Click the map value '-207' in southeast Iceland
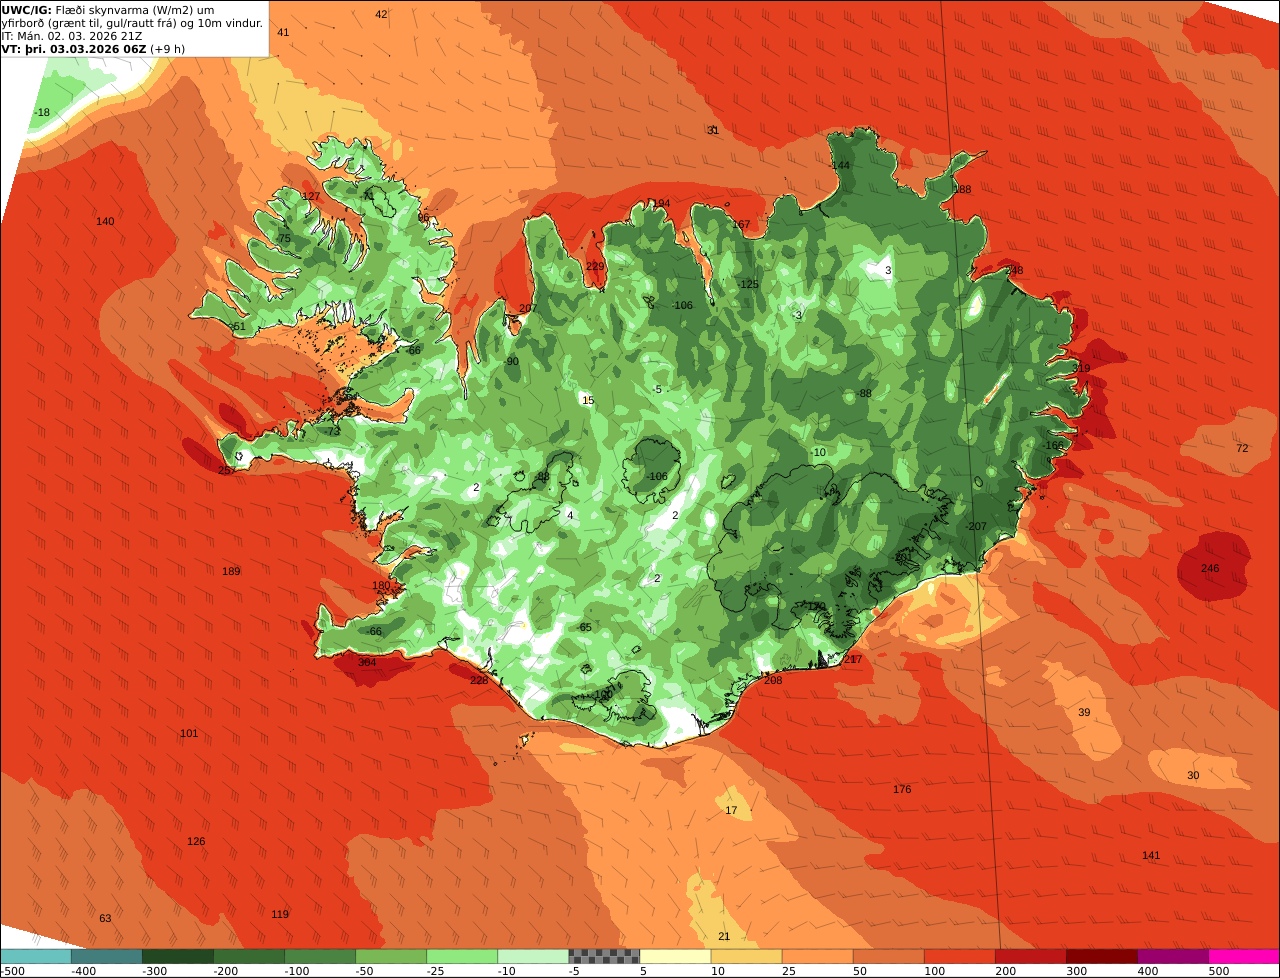The height and width of the screenshot is (978, 1280). click(977, 526)
